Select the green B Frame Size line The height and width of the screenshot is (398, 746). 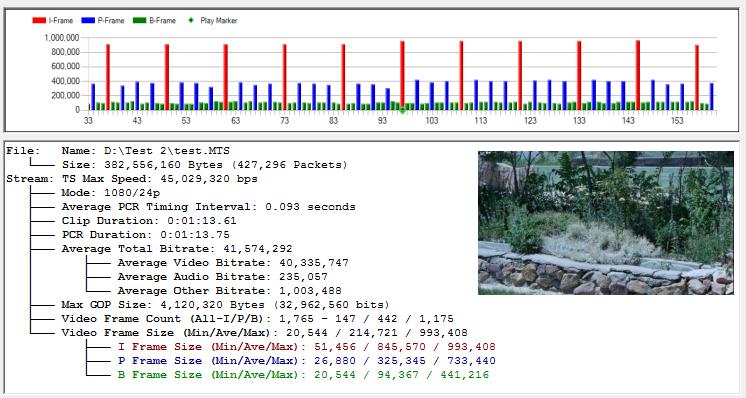(x=303, y=375)
